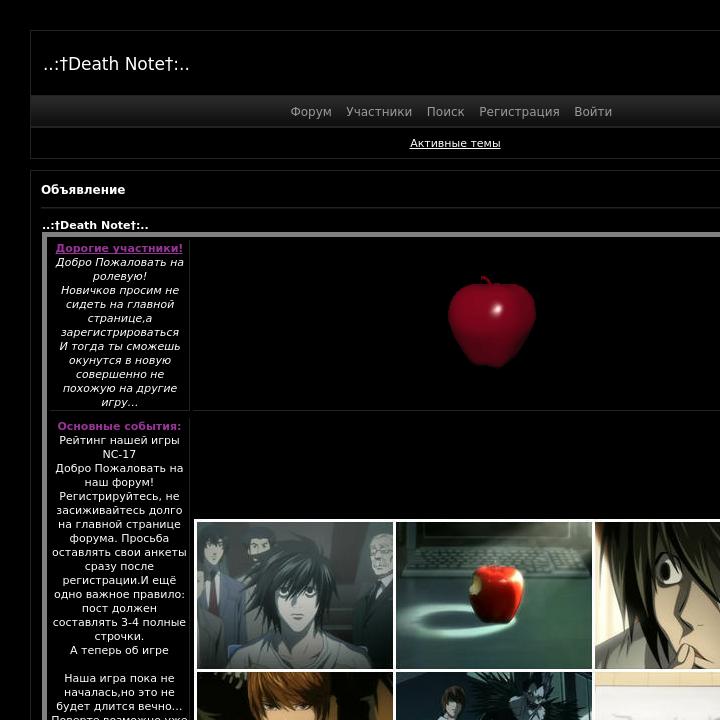
Task: Click the Объявление heading
Action: click(83, 190)
